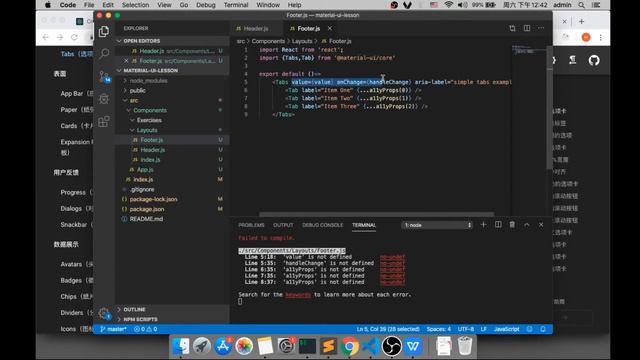
Task: Open the Selection menu in menu bar
Action: point(136,5)
